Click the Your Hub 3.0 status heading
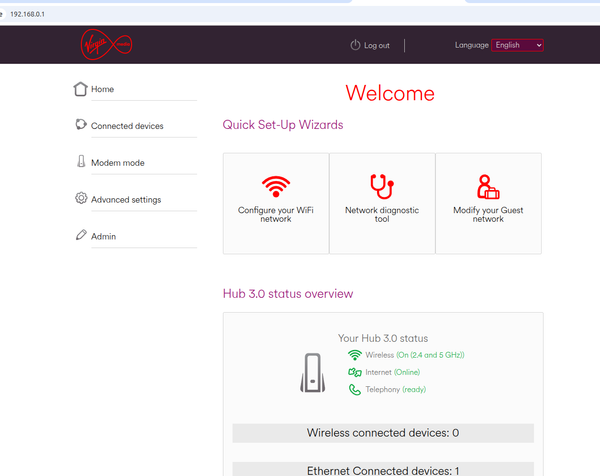The height and width of the screenshot is (476, 600). [x=383, y=338]
